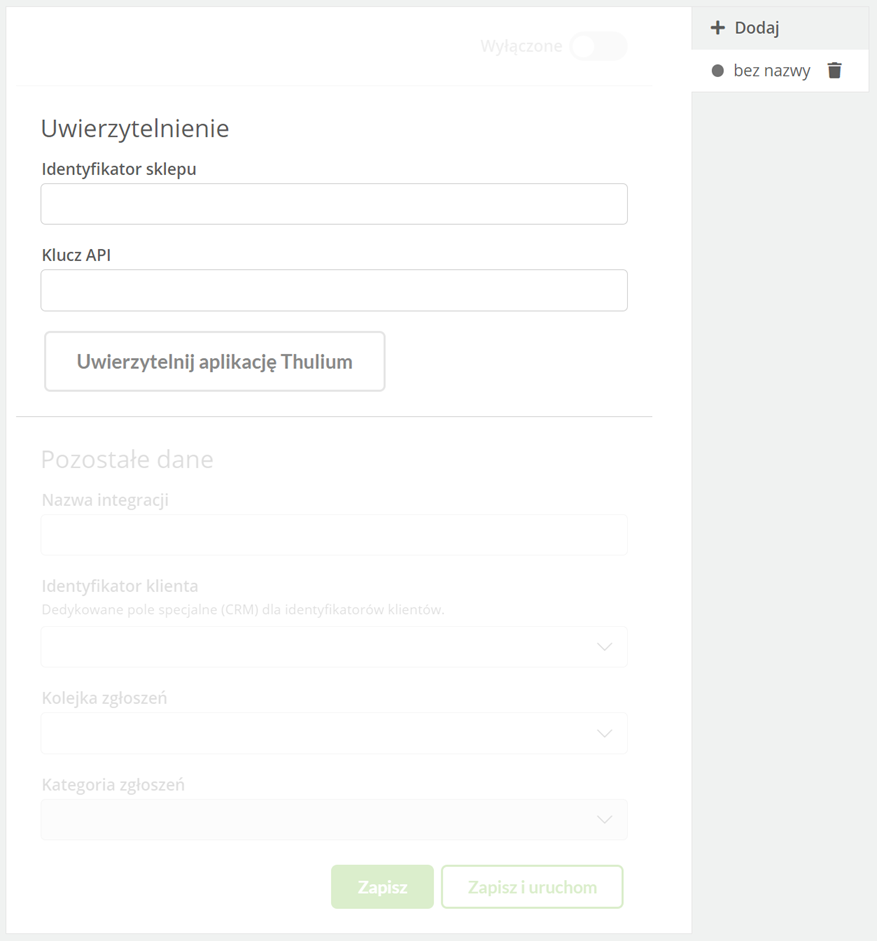
Task: Click the 'Zapisz i uruchom' button
Action: pos(532,886)
